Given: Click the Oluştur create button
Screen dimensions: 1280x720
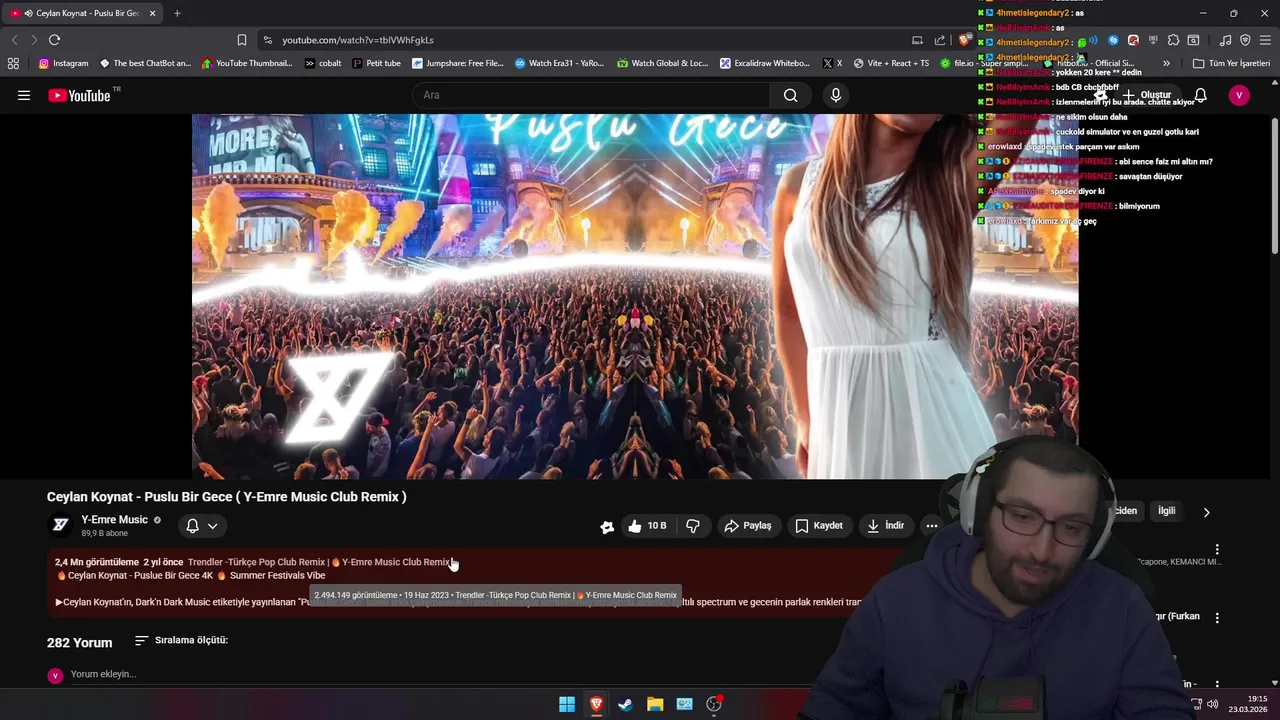Looking at the screenshot, I should tap(1146, 95).
